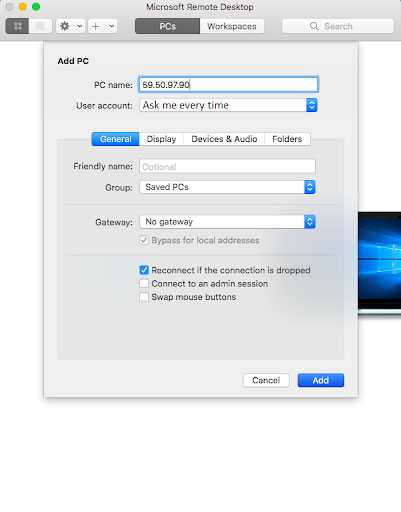Click the Add button
The width and height of the screenshot is (401, 512).
point(321,380)
